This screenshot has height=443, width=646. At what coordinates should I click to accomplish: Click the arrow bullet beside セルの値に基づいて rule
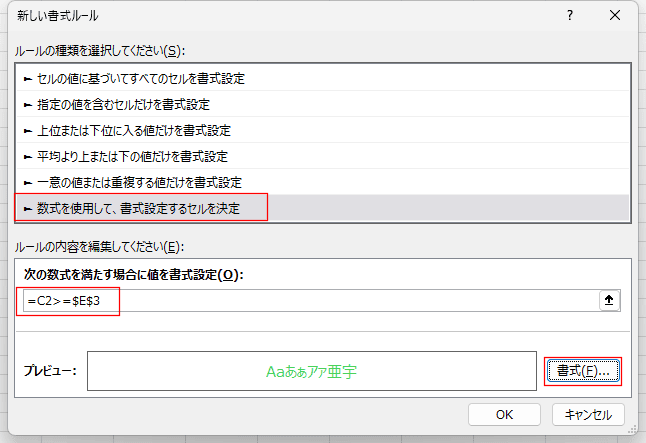tap(28, 78)
